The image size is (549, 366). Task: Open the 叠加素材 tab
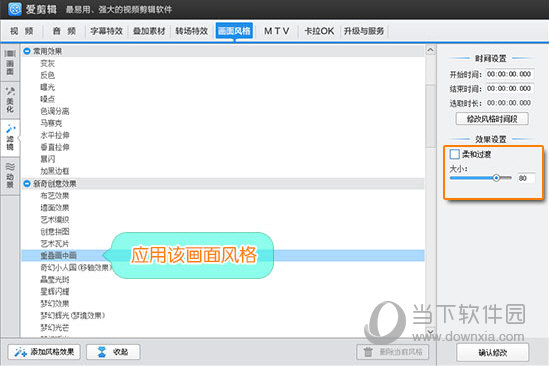coord(149,31)
